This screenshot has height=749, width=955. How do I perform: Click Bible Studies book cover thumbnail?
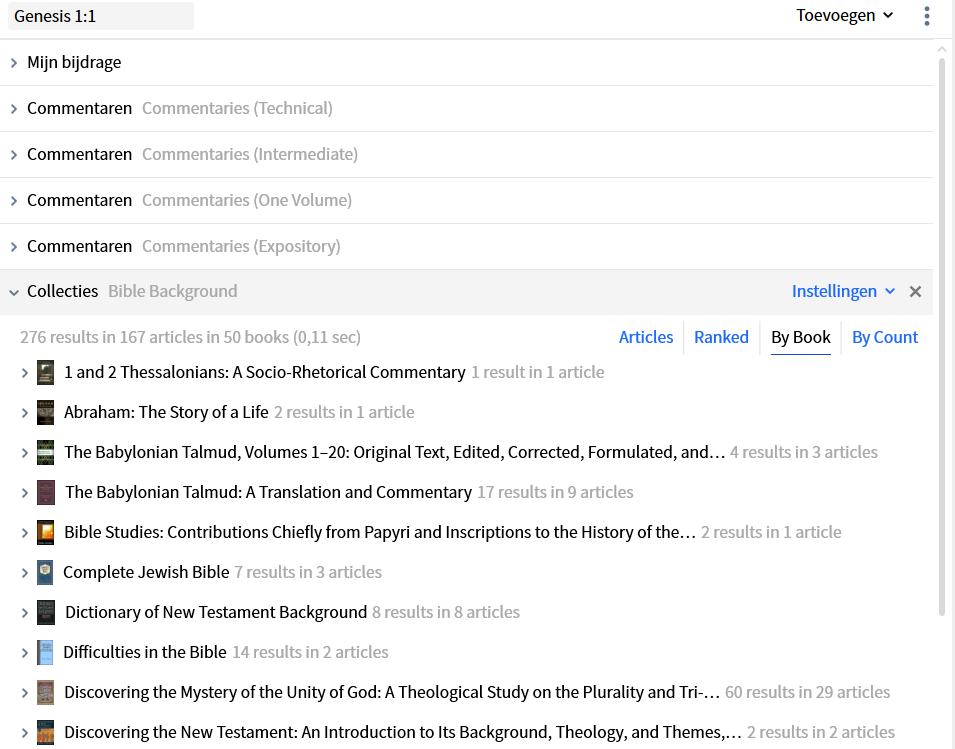tap(46, 533)
